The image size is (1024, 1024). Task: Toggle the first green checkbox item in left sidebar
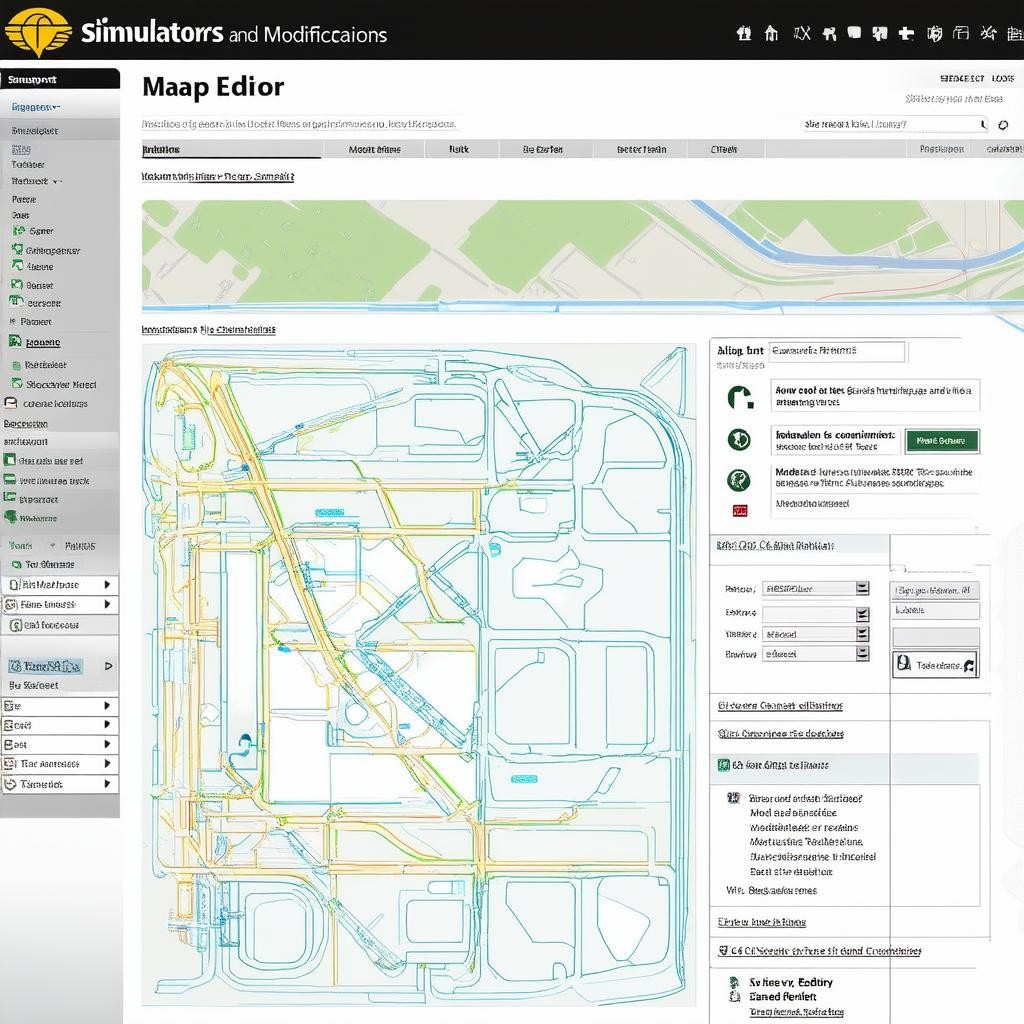click(18, 231)
